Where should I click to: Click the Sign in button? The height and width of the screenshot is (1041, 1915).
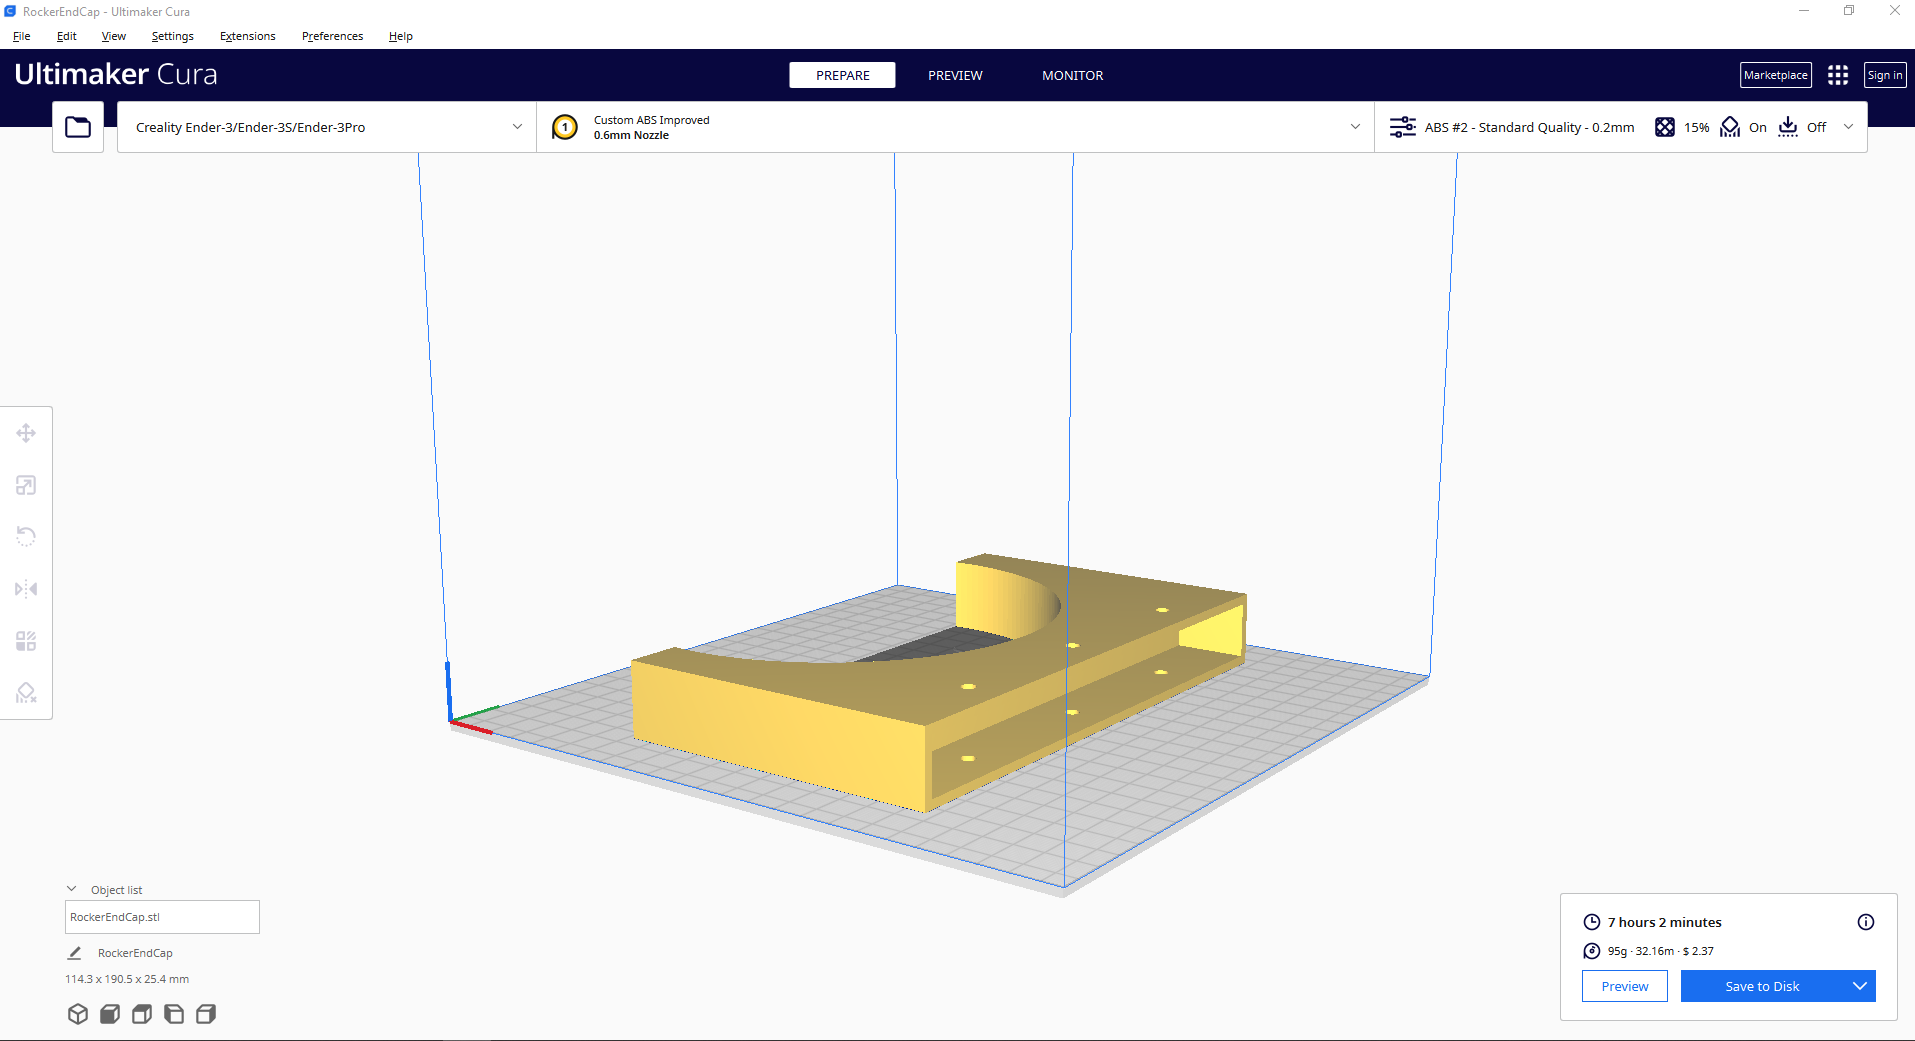(1885, 75)
